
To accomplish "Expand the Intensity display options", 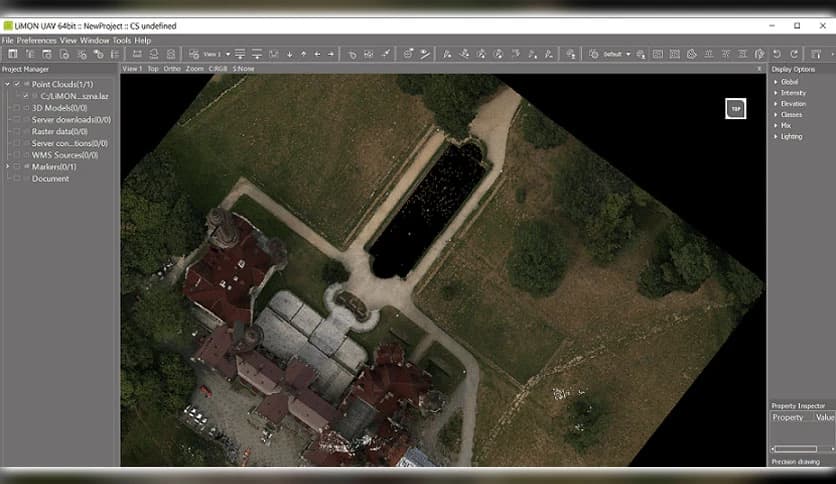I will tap(776, 93).
